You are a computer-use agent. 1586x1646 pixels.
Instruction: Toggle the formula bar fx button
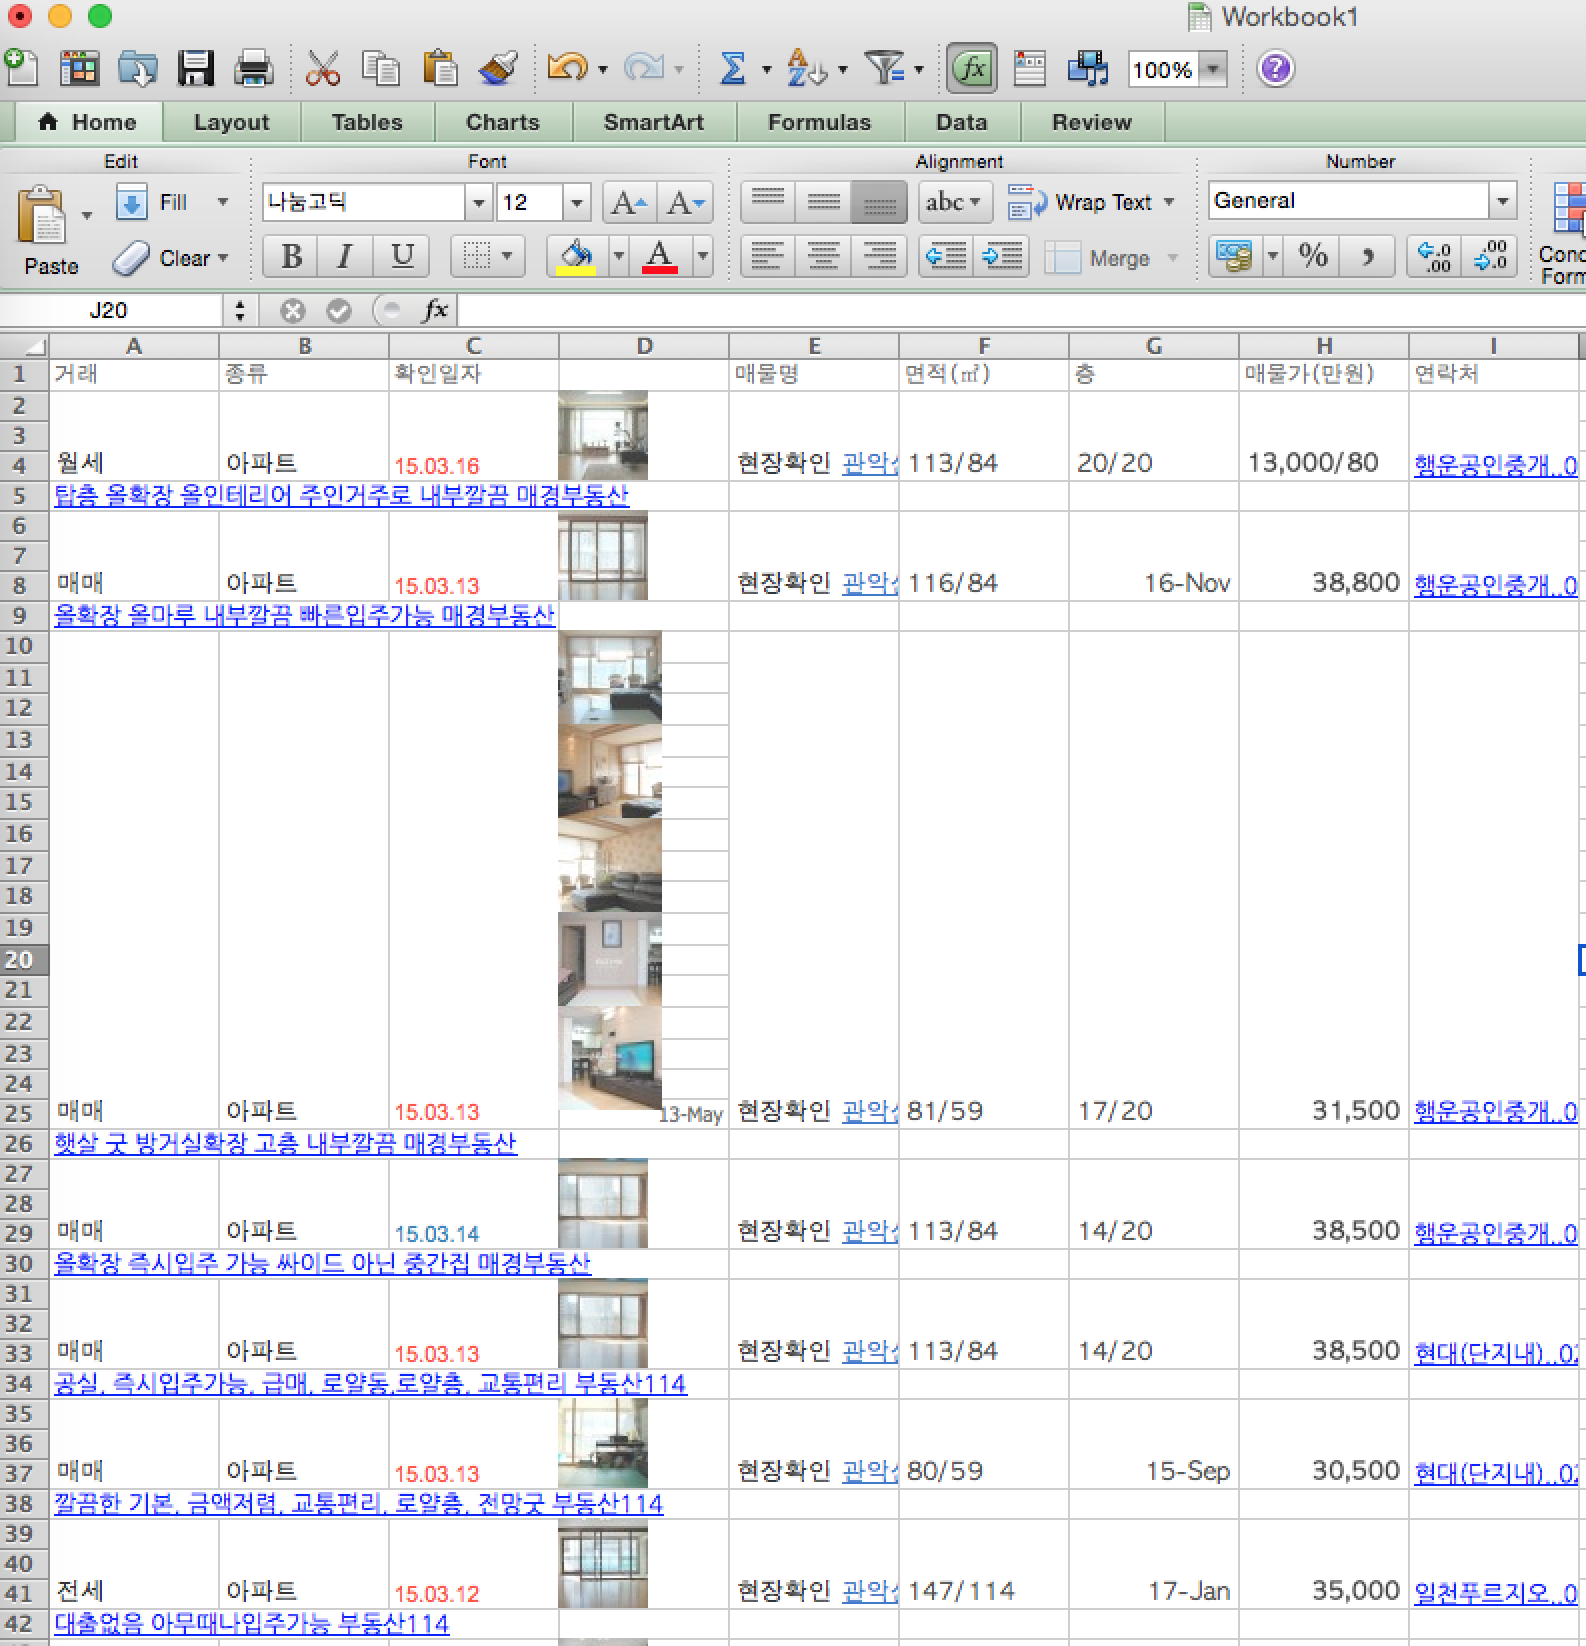click(x=971, y=69)
